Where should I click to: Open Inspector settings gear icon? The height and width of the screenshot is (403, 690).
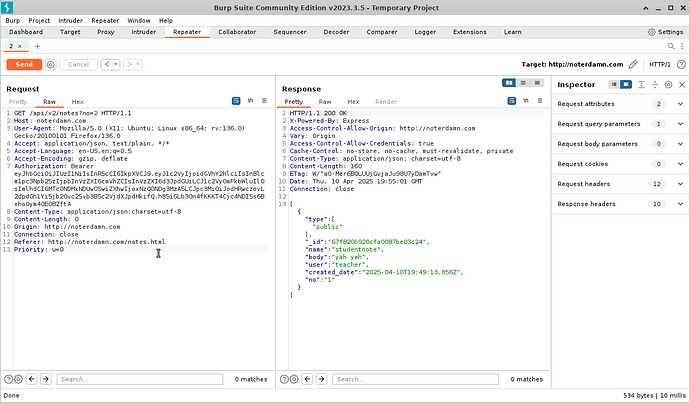coord(668,84)
